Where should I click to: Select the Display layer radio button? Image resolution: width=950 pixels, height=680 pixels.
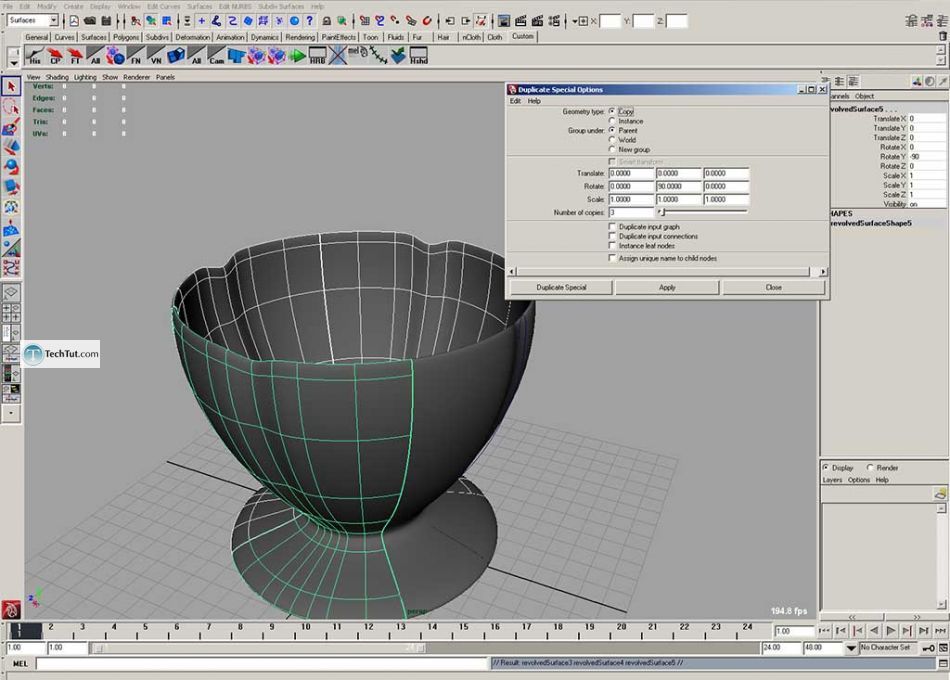pyautogui.click(x=826, y=467)
